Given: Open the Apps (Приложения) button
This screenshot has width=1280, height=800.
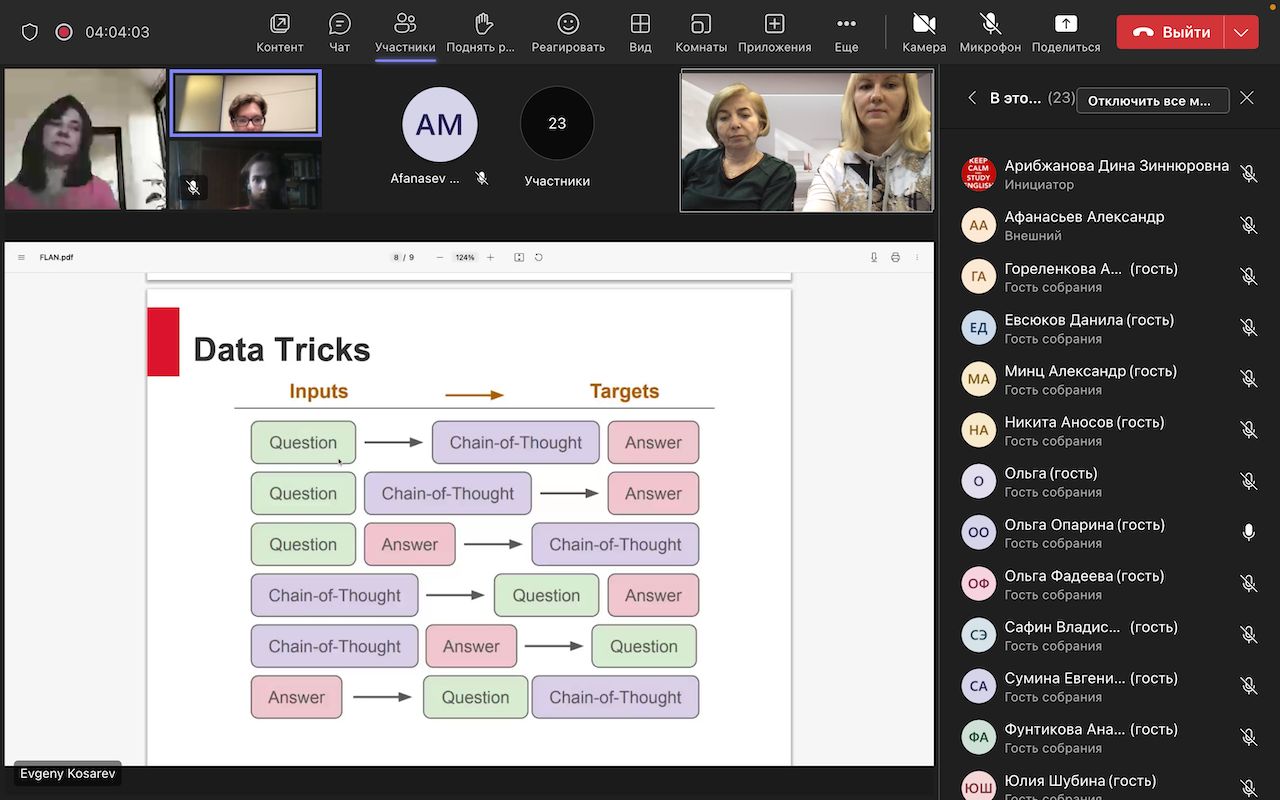Looking at the screenshot, I should point(774,24).
